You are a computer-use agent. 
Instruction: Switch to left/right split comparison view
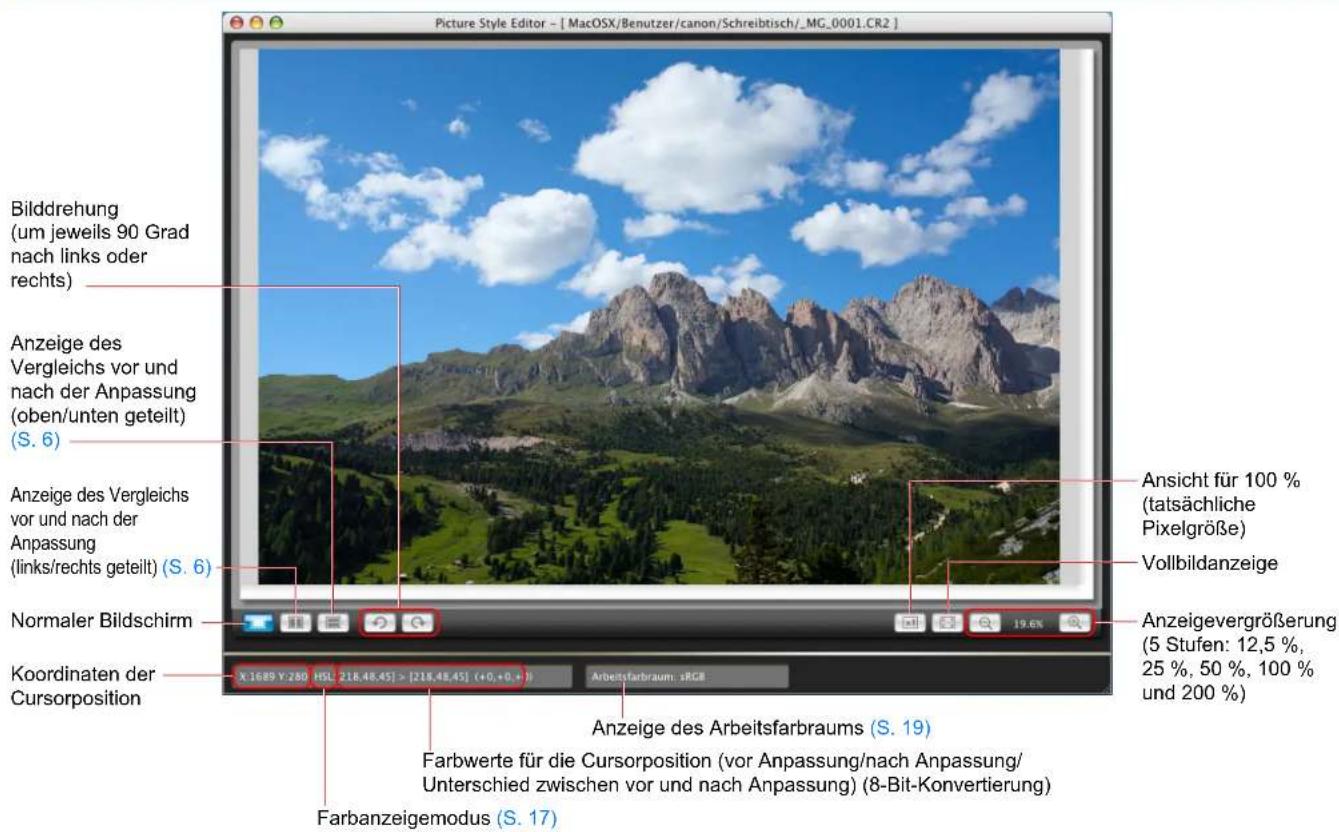(x=296, y=622)
